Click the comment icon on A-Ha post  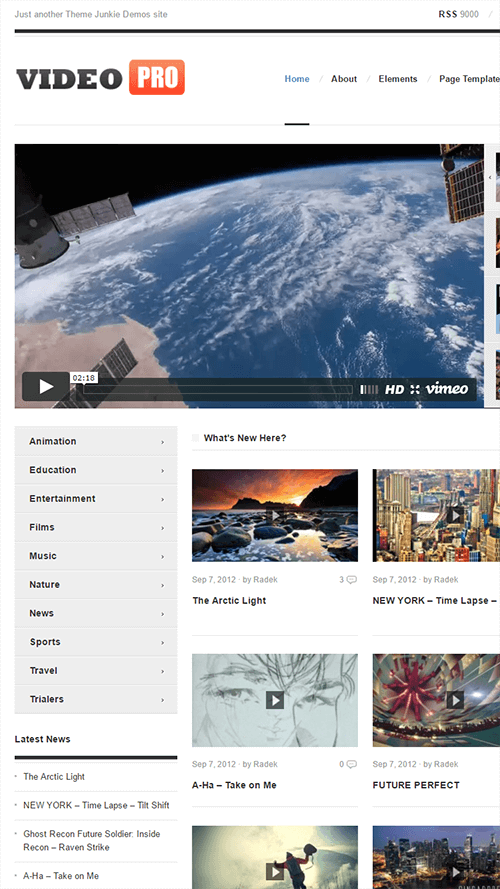click(351, 764)
